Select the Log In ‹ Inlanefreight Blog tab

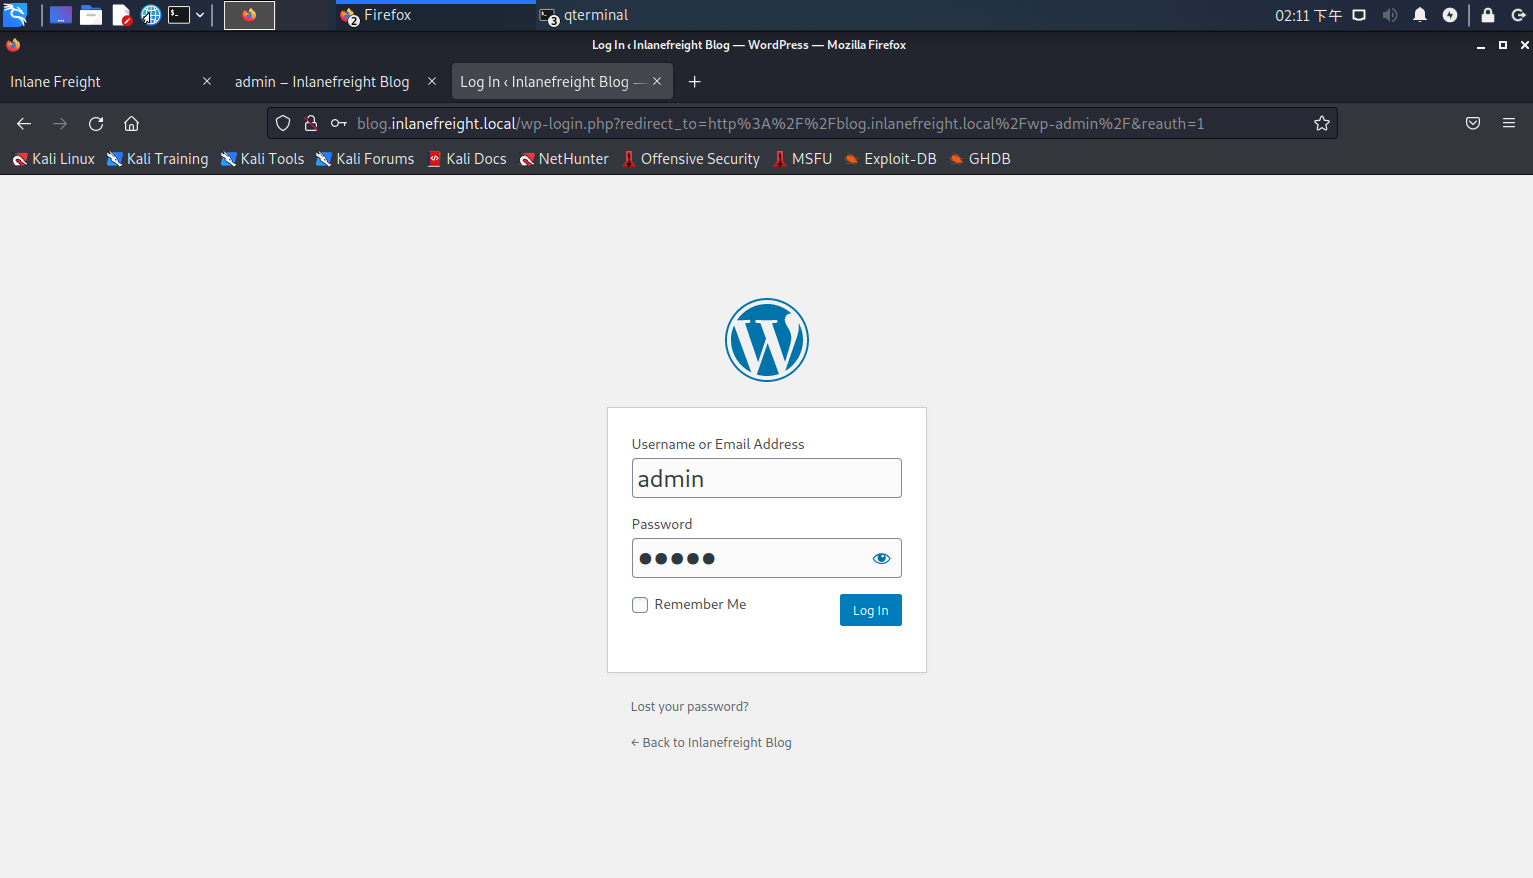(x=561, y=82)
